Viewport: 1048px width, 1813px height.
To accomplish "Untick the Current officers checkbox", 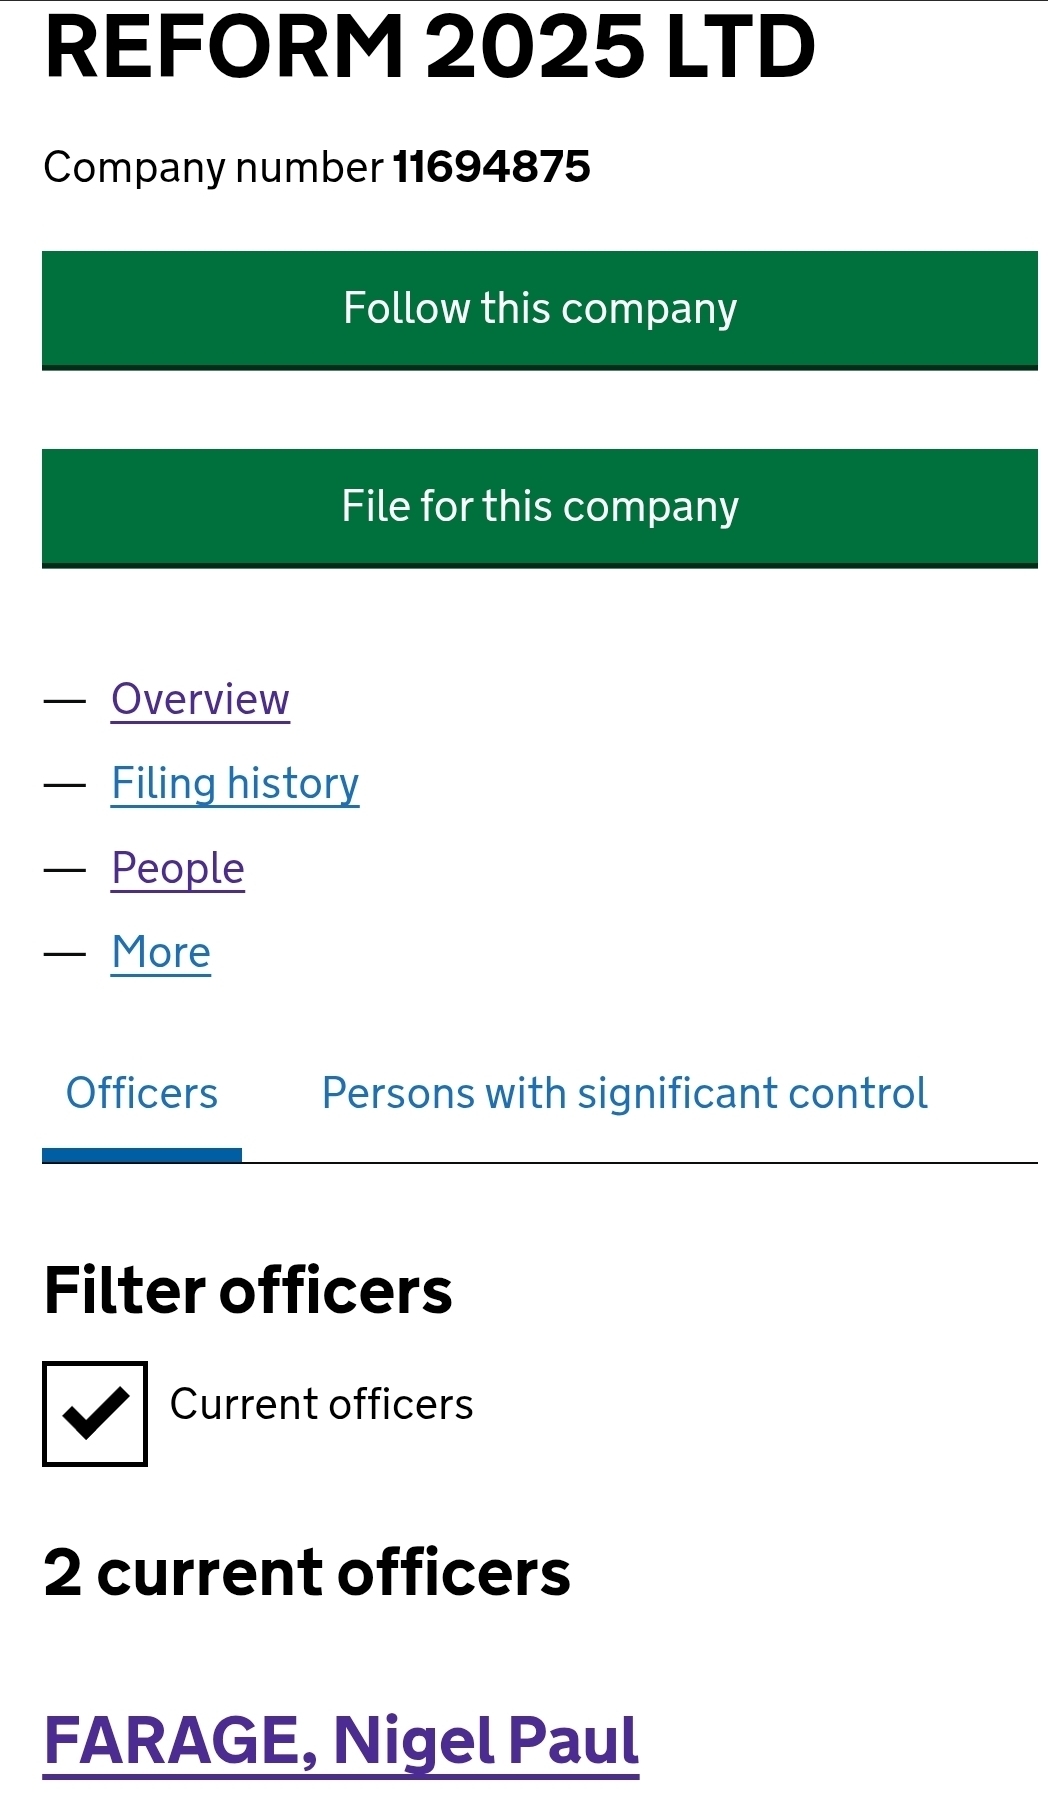I will point(95,1413).
